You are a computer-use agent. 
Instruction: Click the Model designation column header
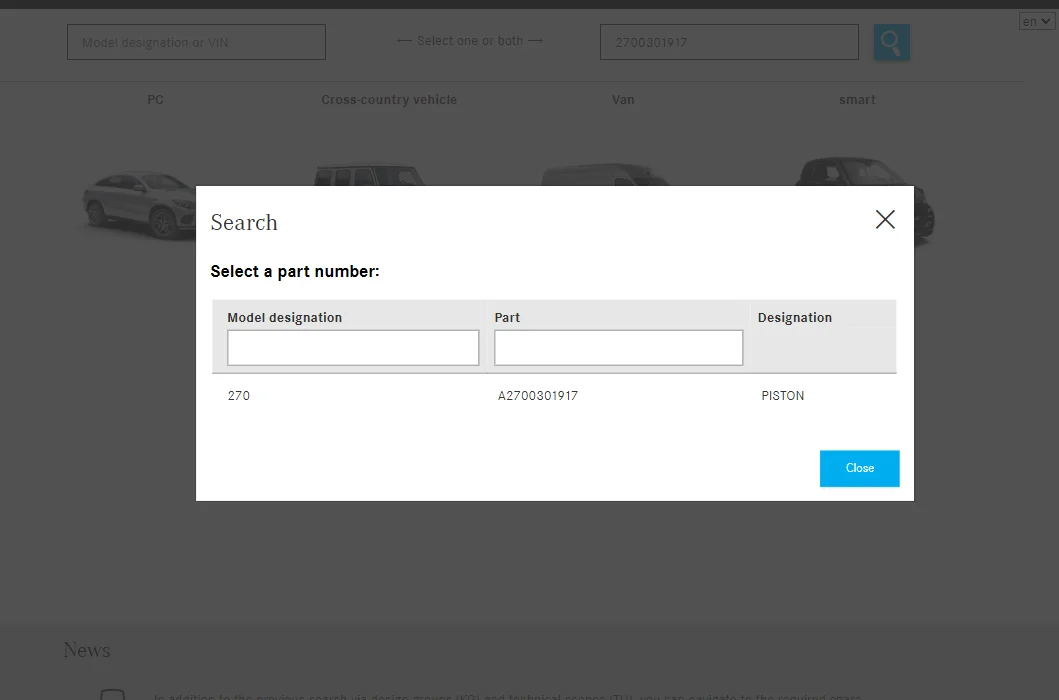tap(284, 318)
